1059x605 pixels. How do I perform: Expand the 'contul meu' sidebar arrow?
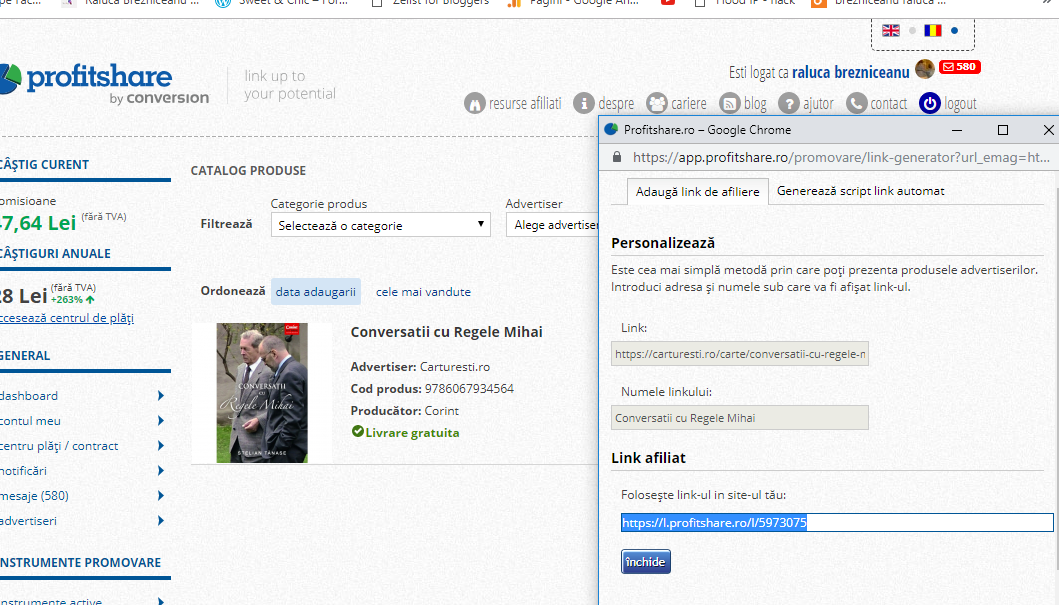pyautogui.click(x=161, y=421)
